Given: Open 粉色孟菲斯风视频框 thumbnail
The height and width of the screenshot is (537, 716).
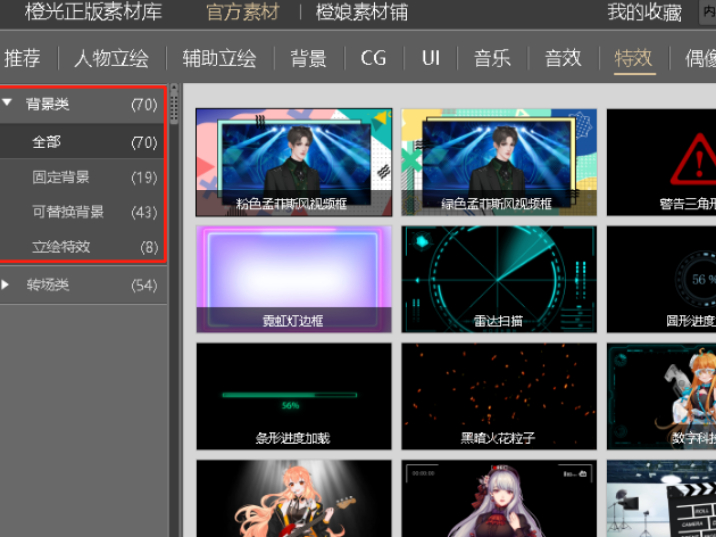Looking at the screenshot, I should 294,162.
